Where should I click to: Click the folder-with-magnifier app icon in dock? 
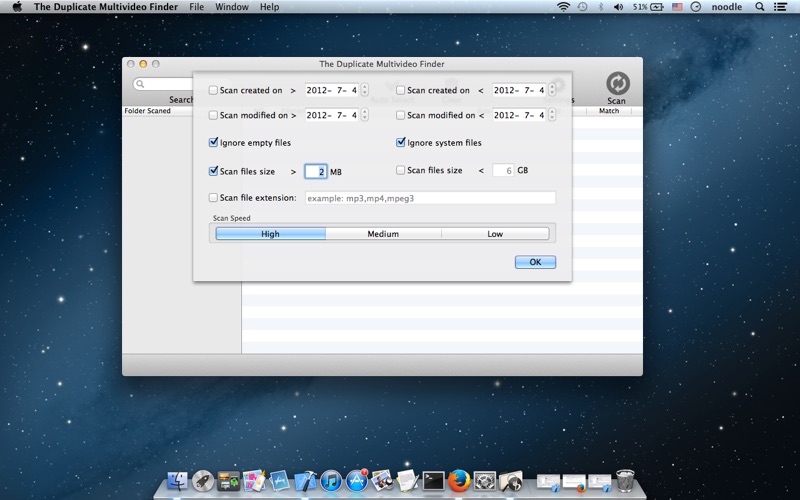coord(511,481)
